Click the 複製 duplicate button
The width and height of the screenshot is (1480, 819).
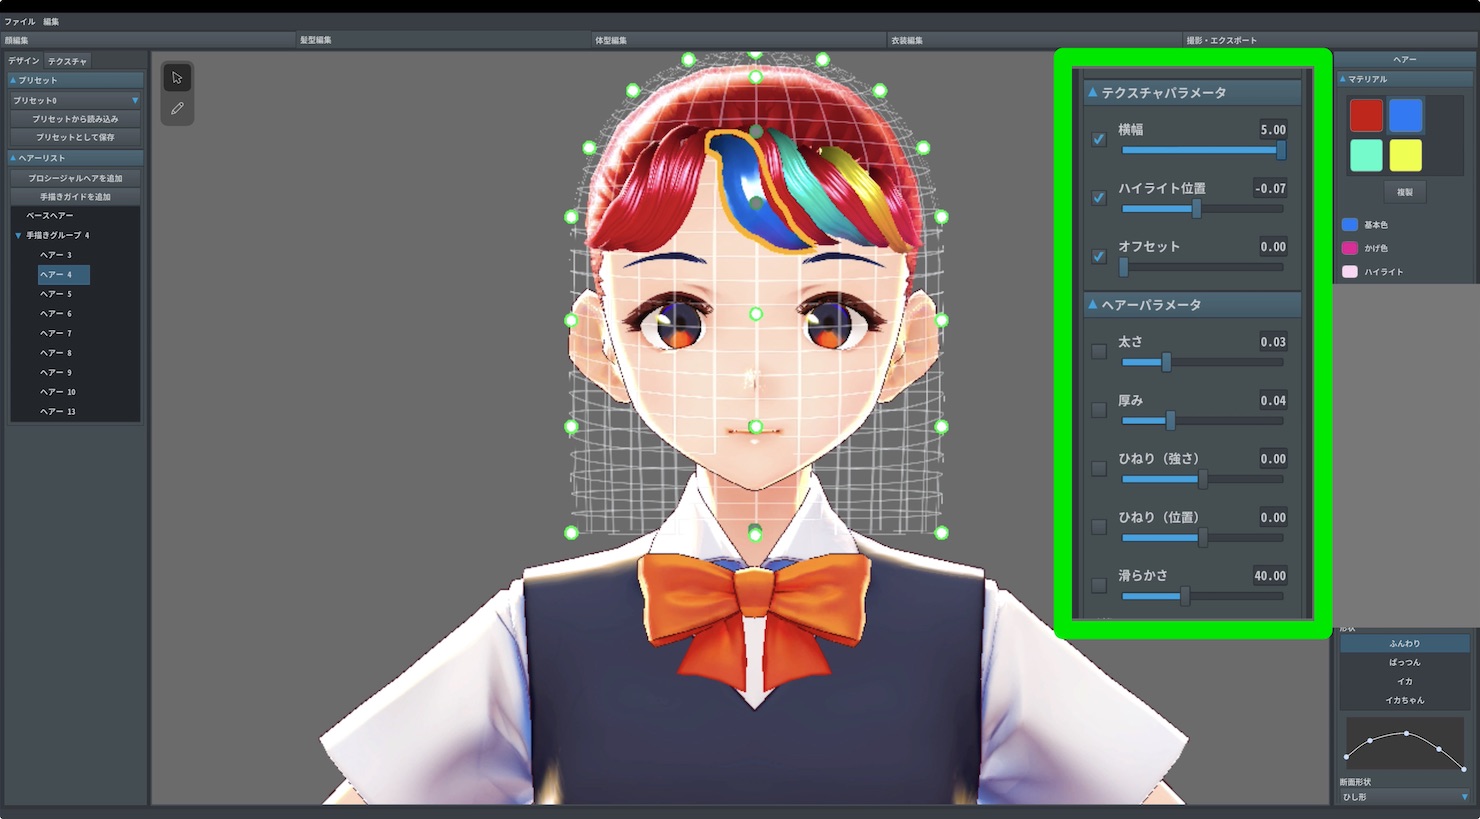coord(1405,192)
